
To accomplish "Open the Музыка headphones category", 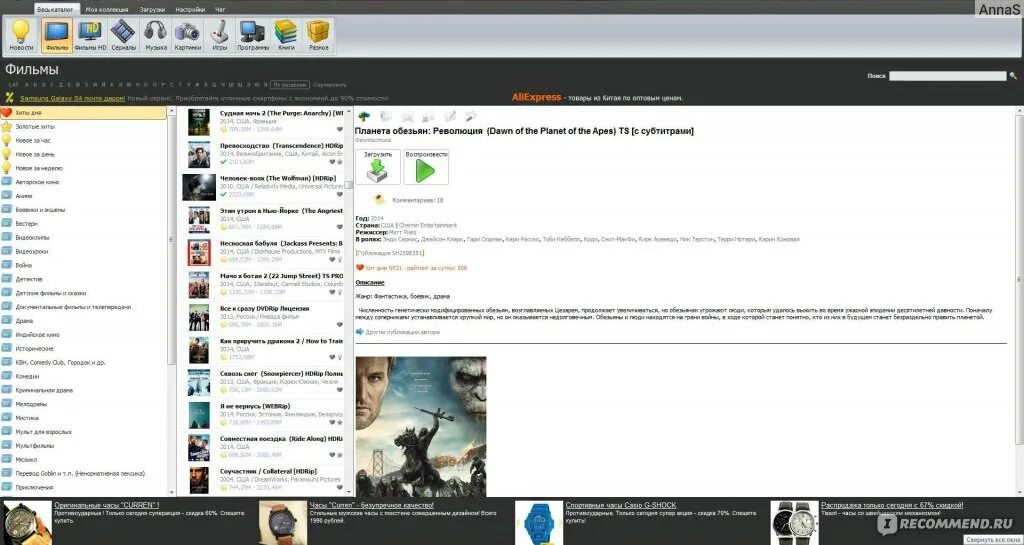I will tap(155, 35).
